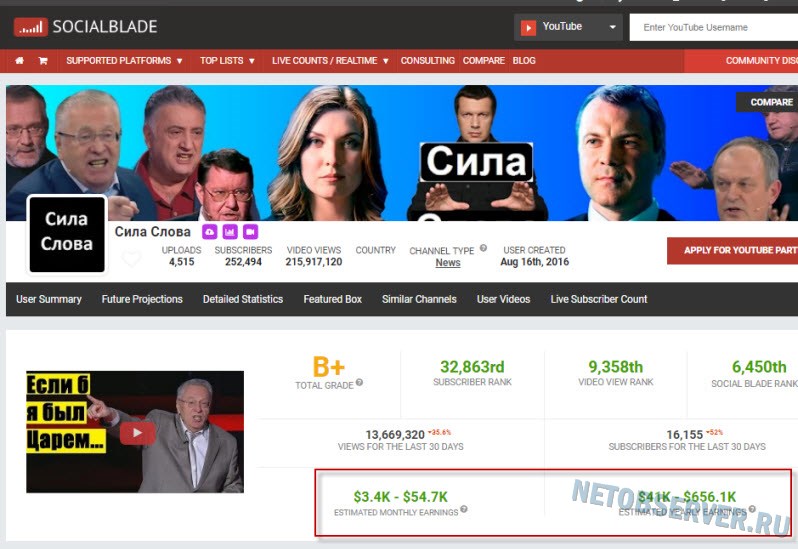Click the first purple badge beside Сила Слова
This screenshot has height=549, width=798.
210,232
